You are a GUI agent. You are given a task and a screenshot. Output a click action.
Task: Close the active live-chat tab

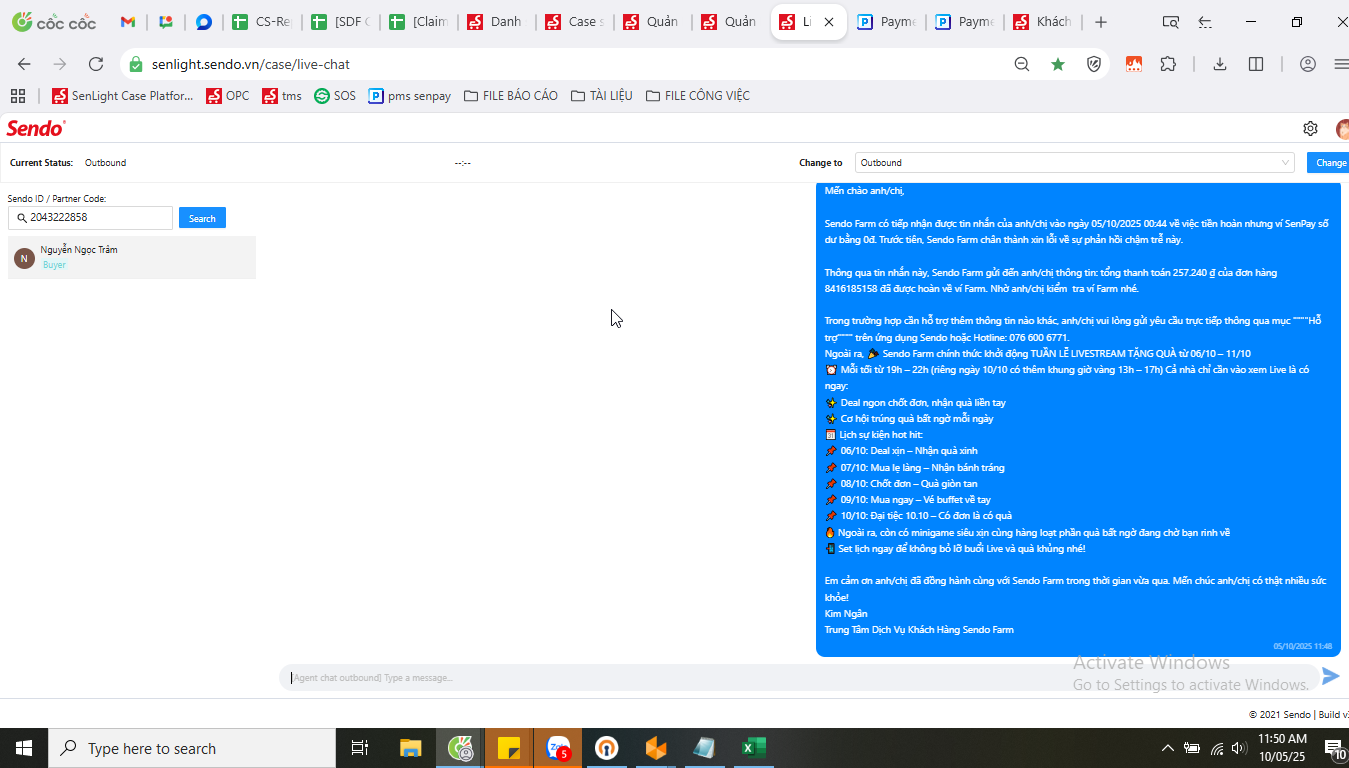[x=829, y=22]
